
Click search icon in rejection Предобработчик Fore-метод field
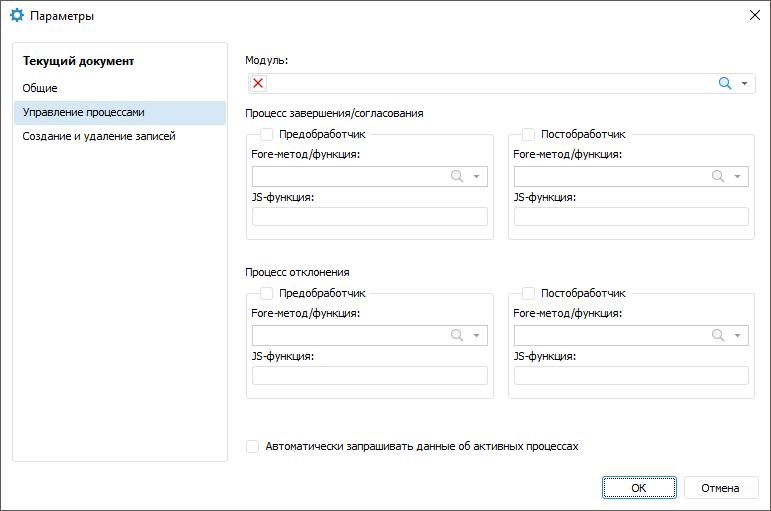[457, 335]
